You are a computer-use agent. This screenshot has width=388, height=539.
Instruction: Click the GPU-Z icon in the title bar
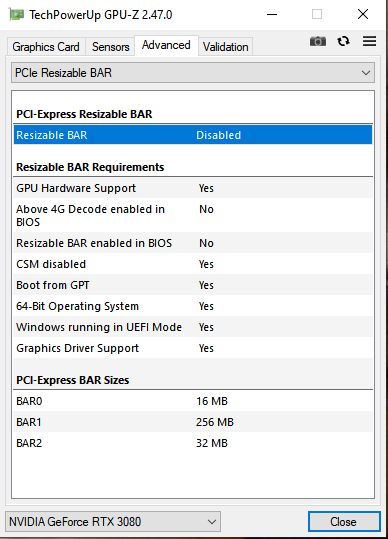click(16, 14)
